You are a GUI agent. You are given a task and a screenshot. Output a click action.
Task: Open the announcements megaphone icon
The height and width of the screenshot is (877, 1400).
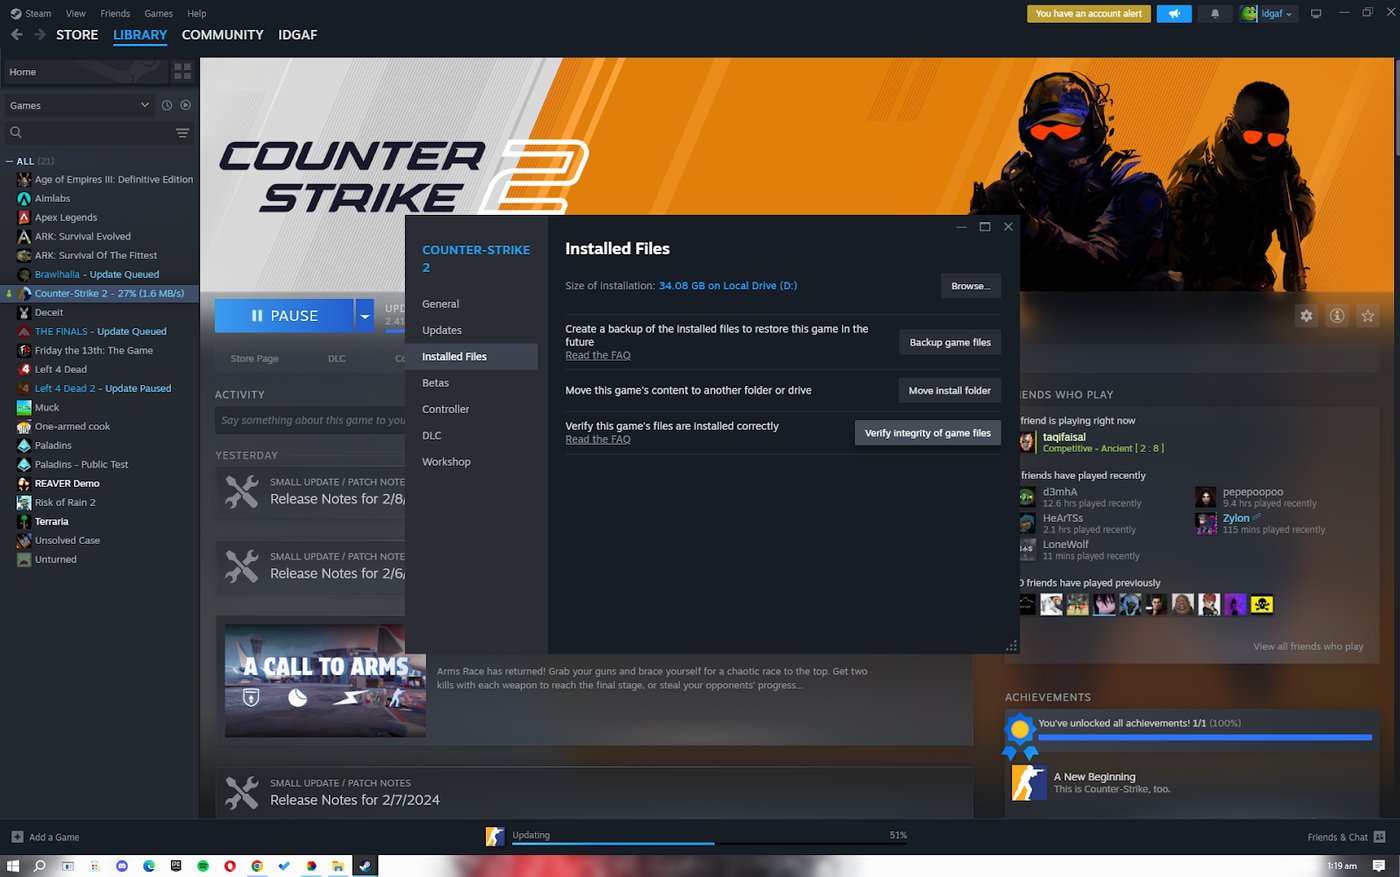[x=1174, y=14]
